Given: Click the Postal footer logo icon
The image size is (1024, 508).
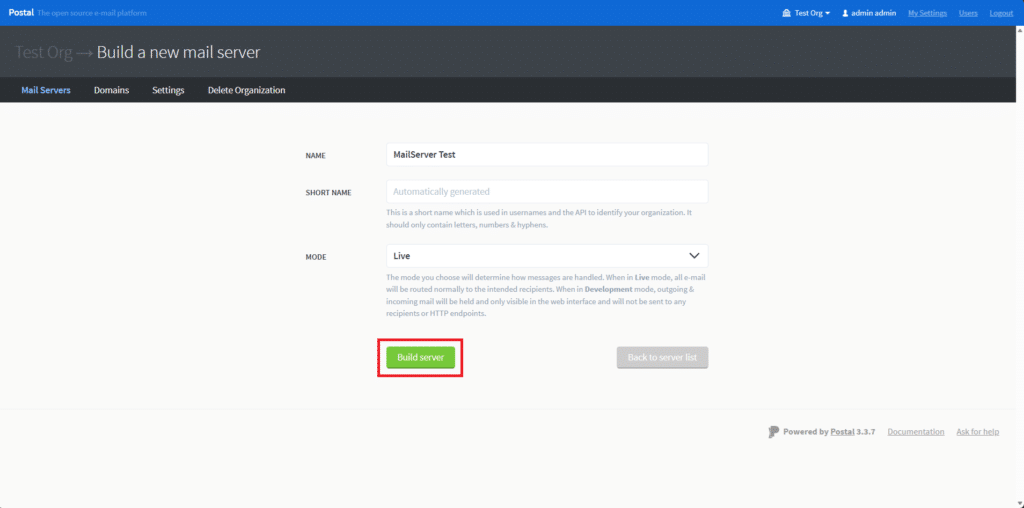Looking at the screenshot, I should click(774, 432).
